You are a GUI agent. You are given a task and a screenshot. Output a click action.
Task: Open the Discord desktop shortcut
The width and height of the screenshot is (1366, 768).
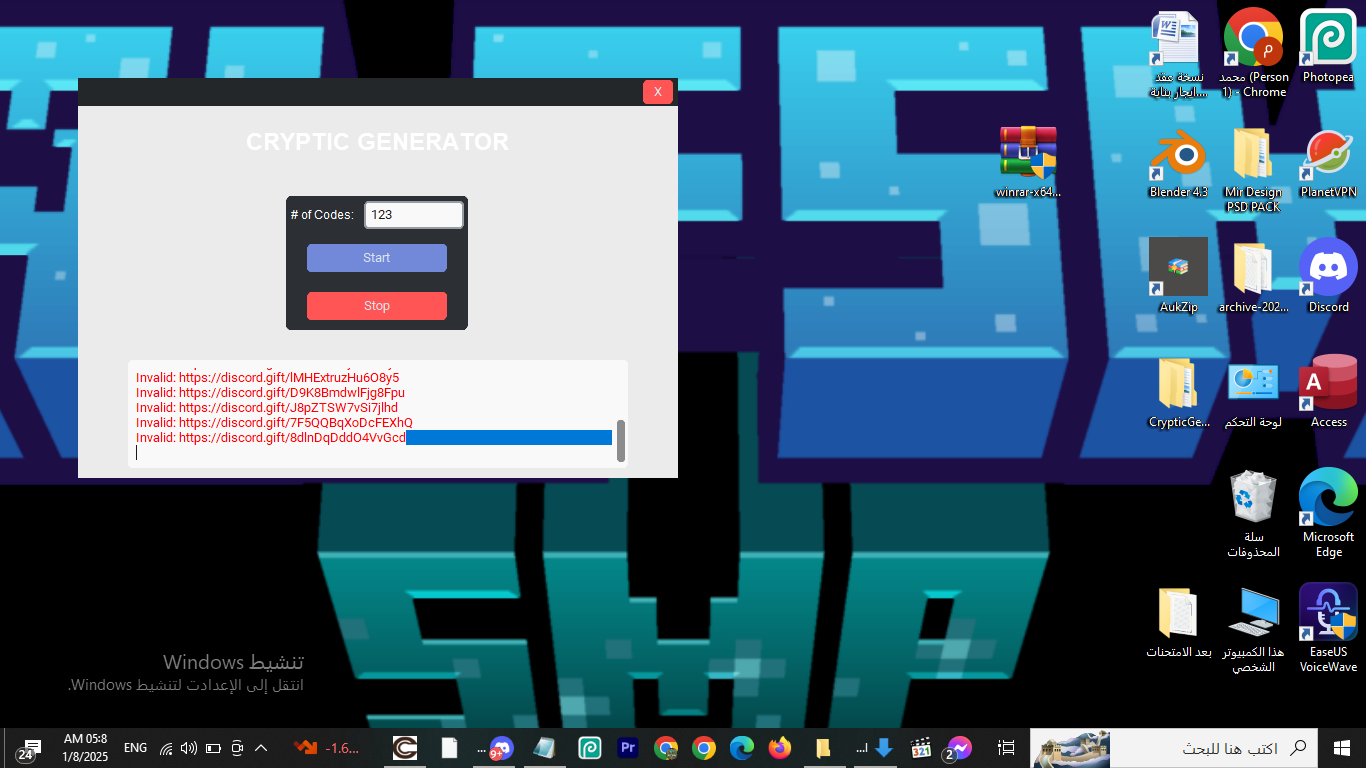(1328, 275)
